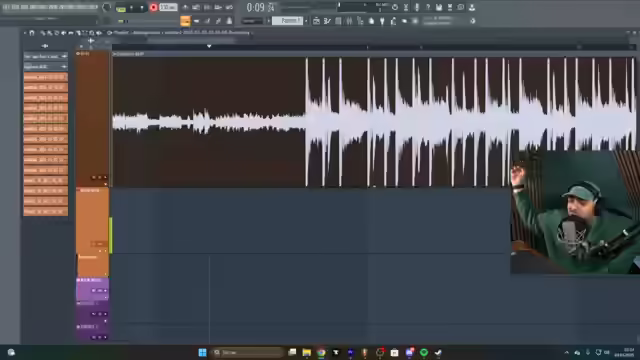This screenshot has width=640, height=360.
Task: Open the channel rack view icon
Action: [338, 21]
